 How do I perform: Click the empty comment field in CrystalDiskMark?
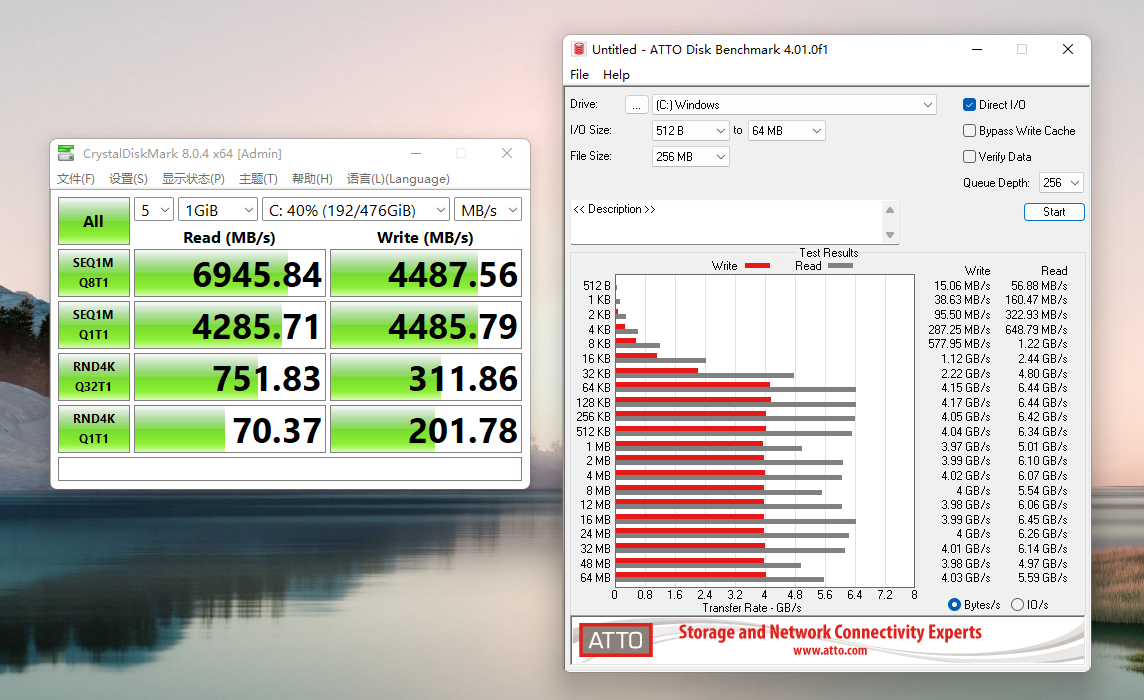290,469
